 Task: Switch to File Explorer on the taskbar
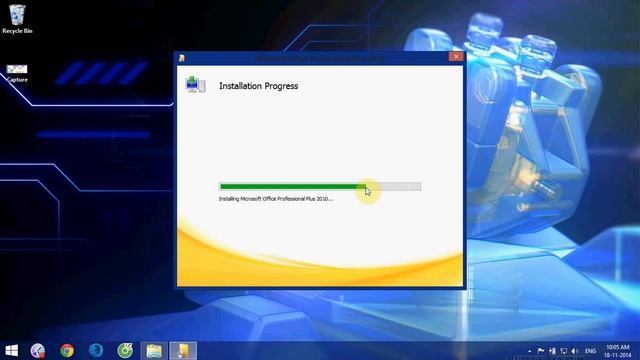click(154, 351)
